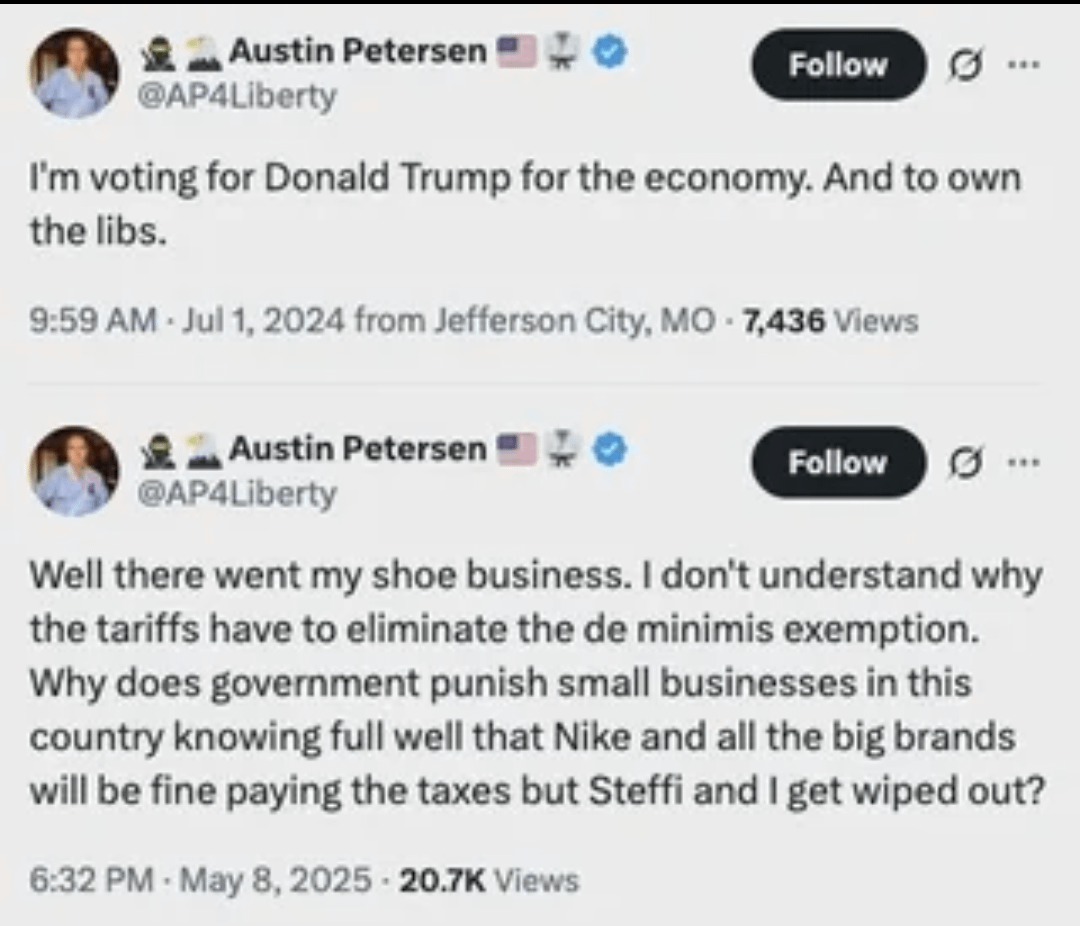Open Grok icon on the second tweet
The height and width of the screenshot is (926, 1080).
[963, 464]
